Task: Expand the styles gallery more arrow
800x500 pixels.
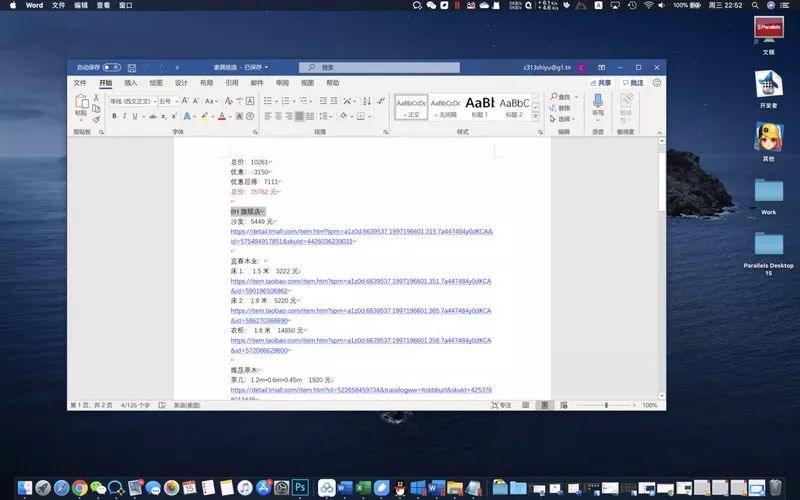Action: tap(535, 117)
